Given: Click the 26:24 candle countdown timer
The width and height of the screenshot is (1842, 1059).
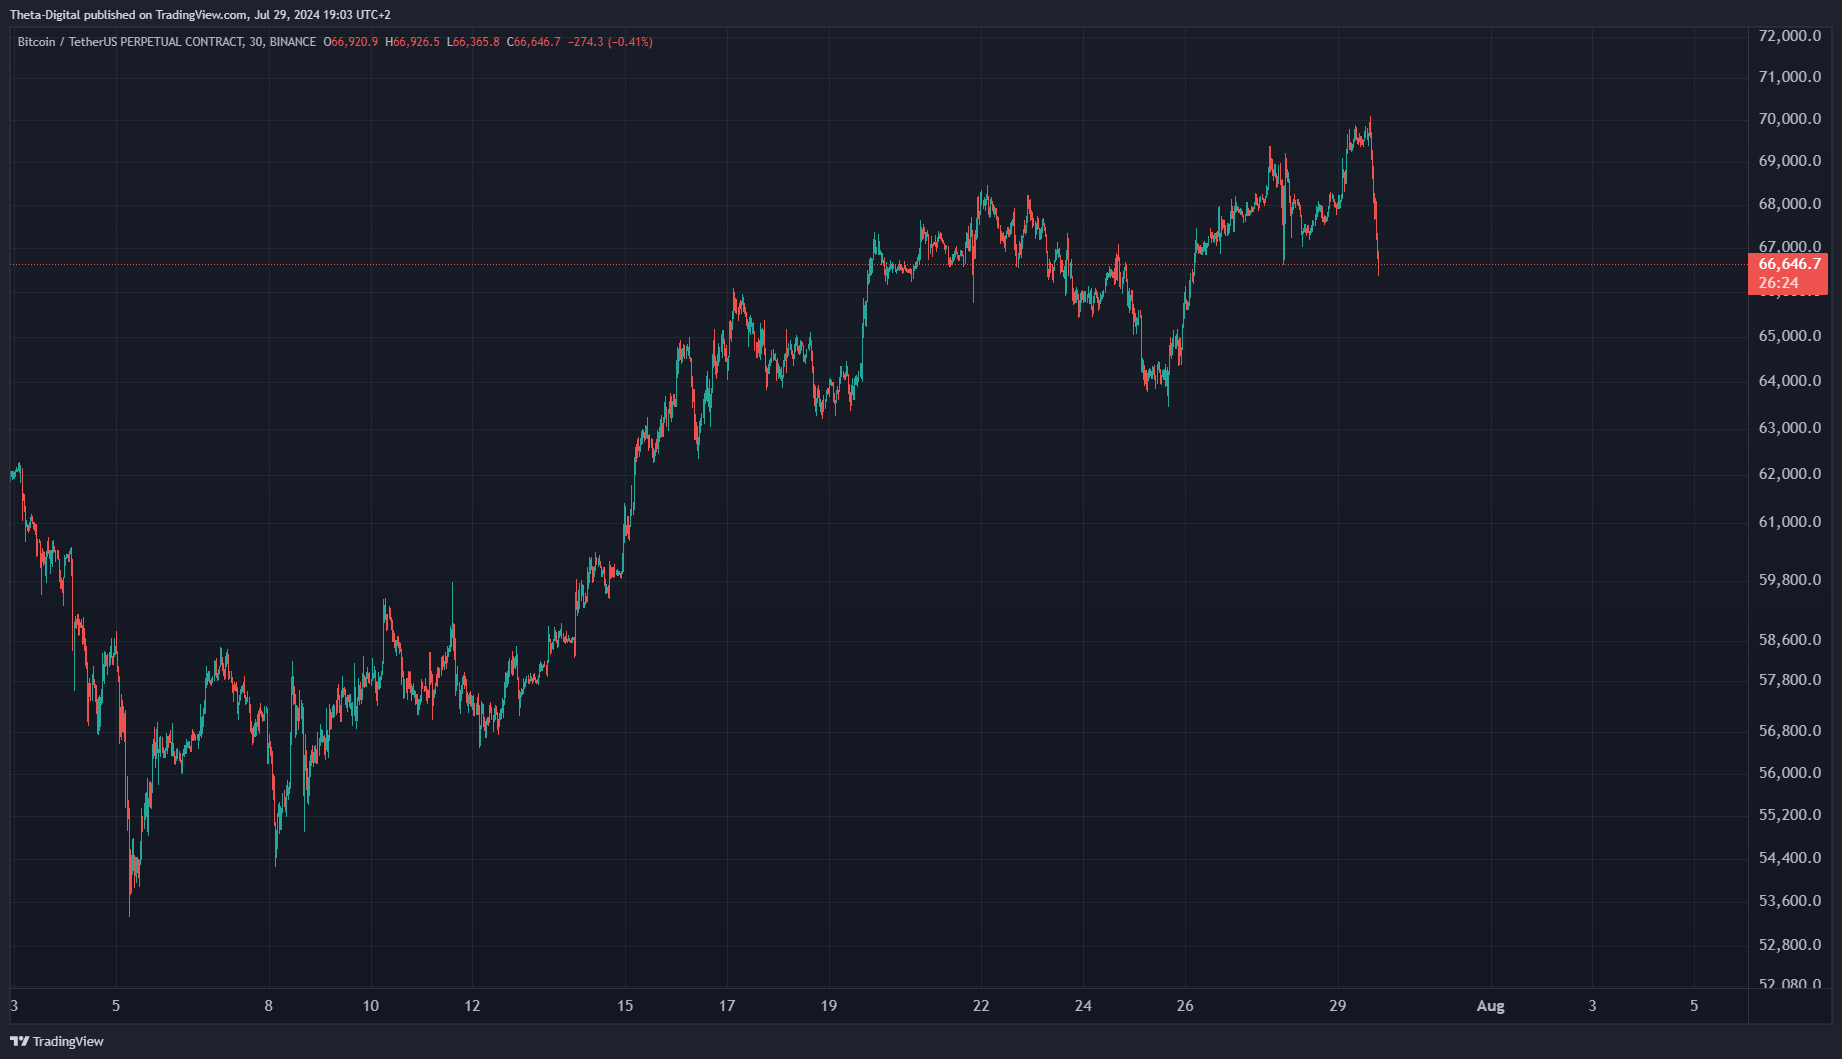Looking at the screenshot, I should (1779, 283).
